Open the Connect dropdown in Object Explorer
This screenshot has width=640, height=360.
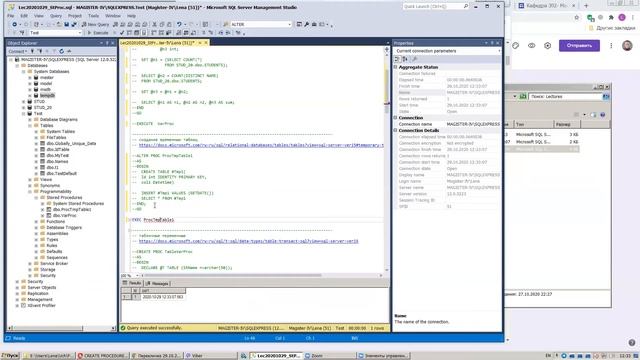click(x=18, y=51)
